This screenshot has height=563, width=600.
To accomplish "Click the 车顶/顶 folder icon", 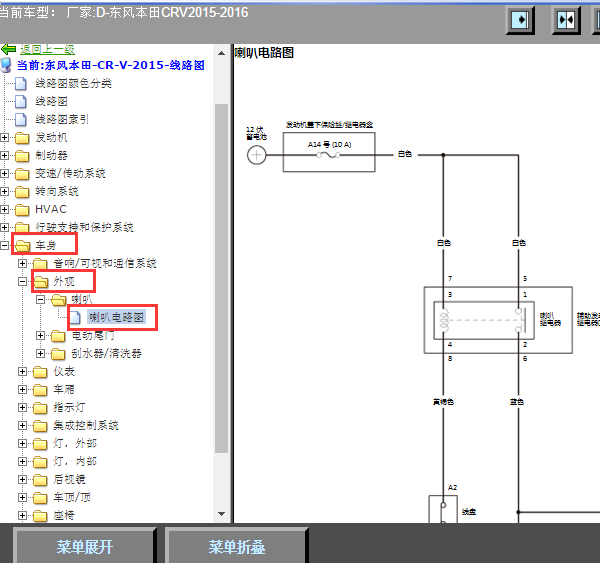I will (40, 498).
